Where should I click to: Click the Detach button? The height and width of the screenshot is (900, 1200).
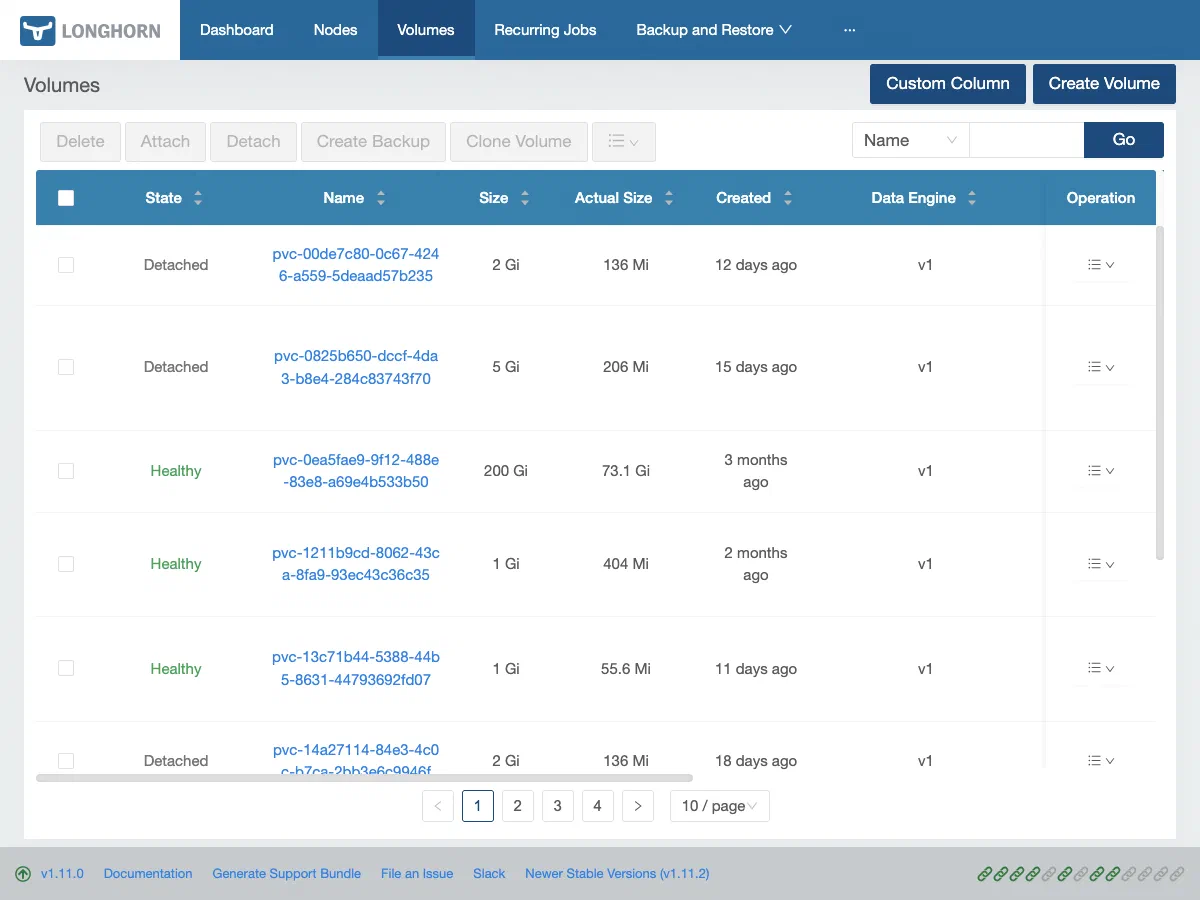[x=253, y=142]
